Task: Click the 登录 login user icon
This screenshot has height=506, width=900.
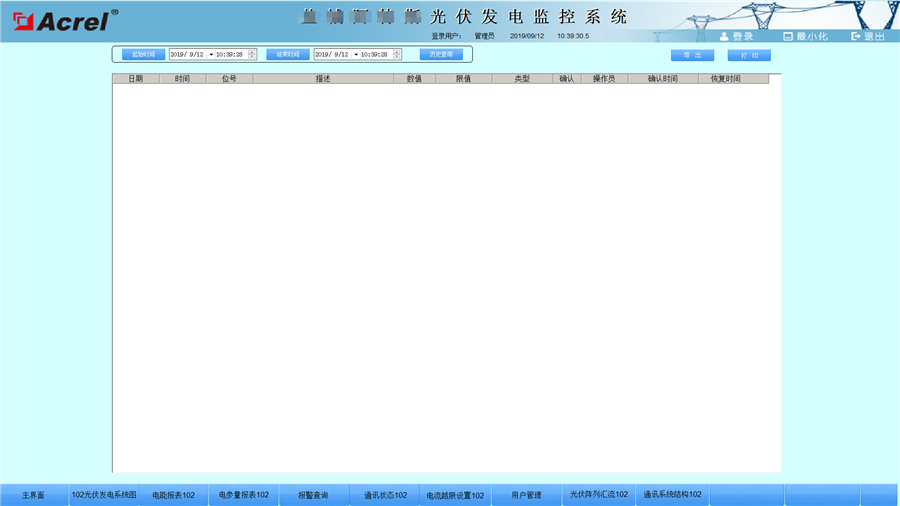Action: tap(724, 36)
